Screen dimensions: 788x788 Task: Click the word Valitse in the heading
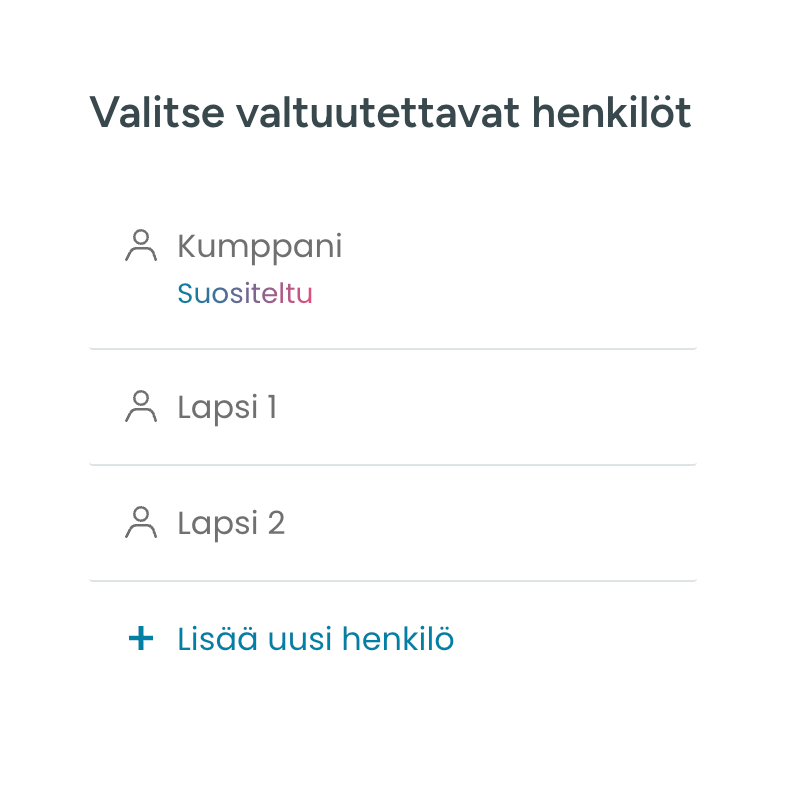[157, 113]
